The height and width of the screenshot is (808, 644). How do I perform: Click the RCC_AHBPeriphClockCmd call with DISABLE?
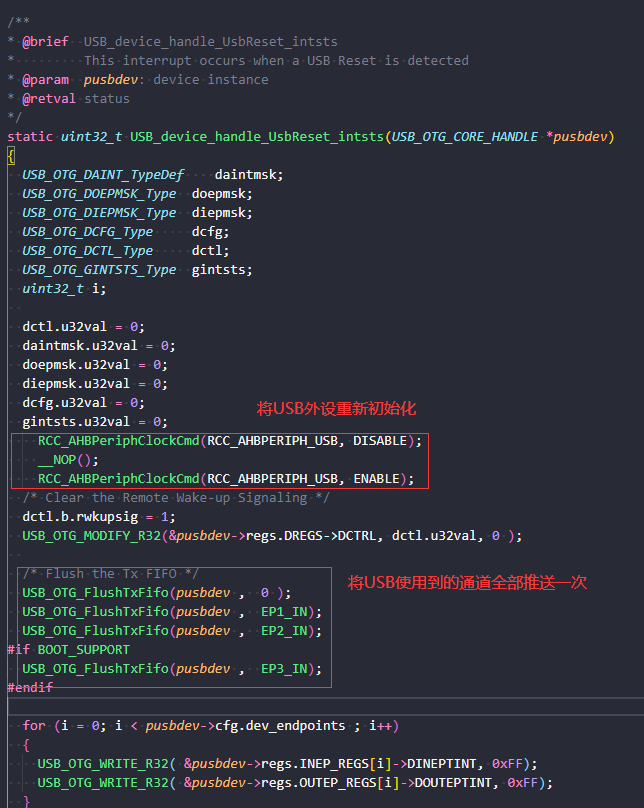[230, 441]
